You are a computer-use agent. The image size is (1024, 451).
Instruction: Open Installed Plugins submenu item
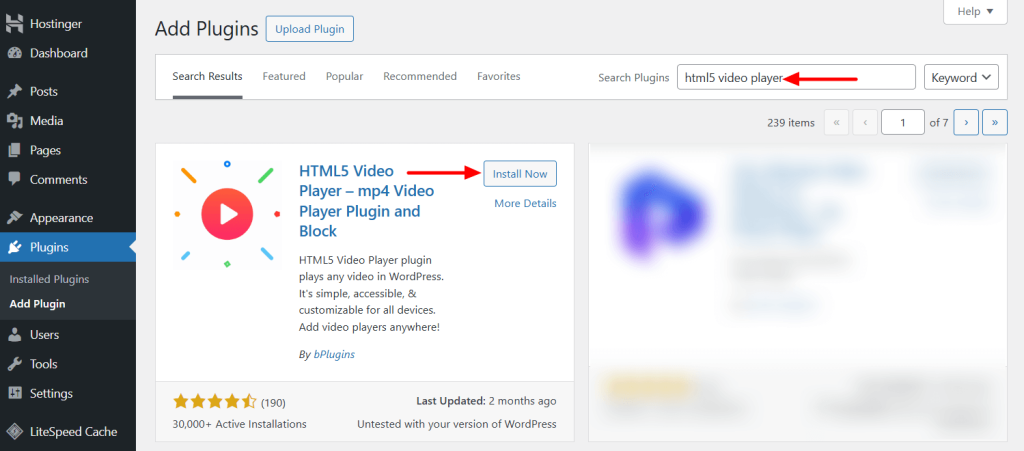point(49,279)
